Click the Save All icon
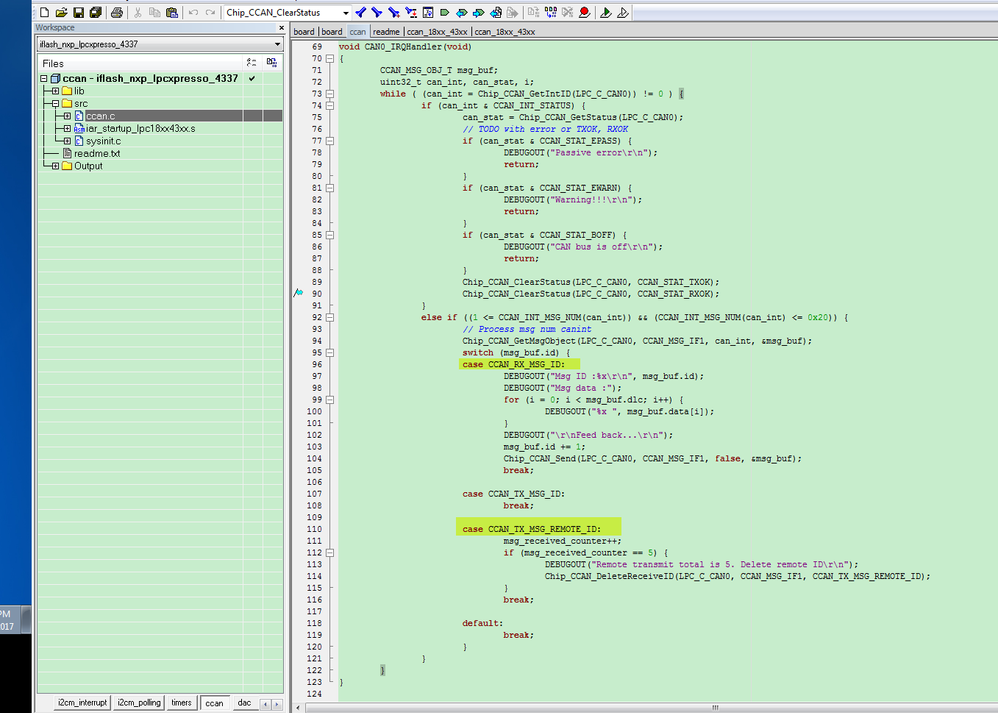Viewport: 998px width, 713px height. [95, 12]
